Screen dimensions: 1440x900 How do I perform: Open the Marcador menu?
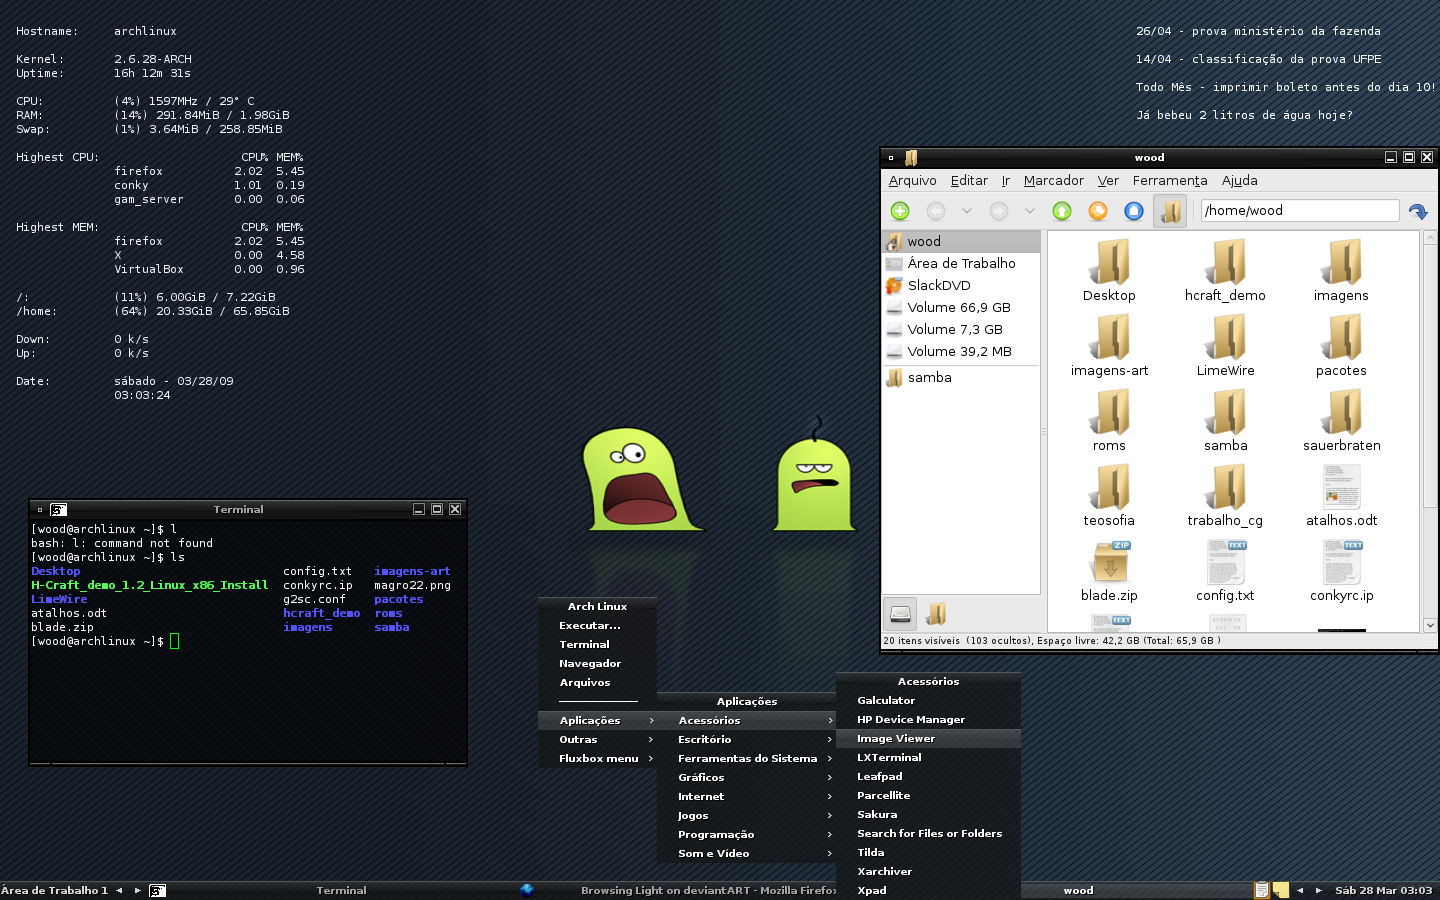coord(1053,181)
